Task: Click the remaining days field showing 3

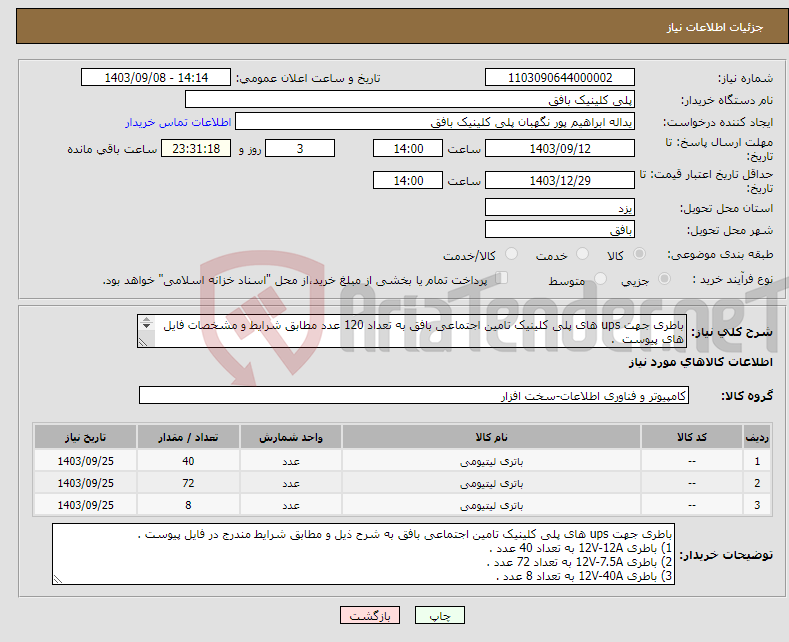Action: click(300, 148)
